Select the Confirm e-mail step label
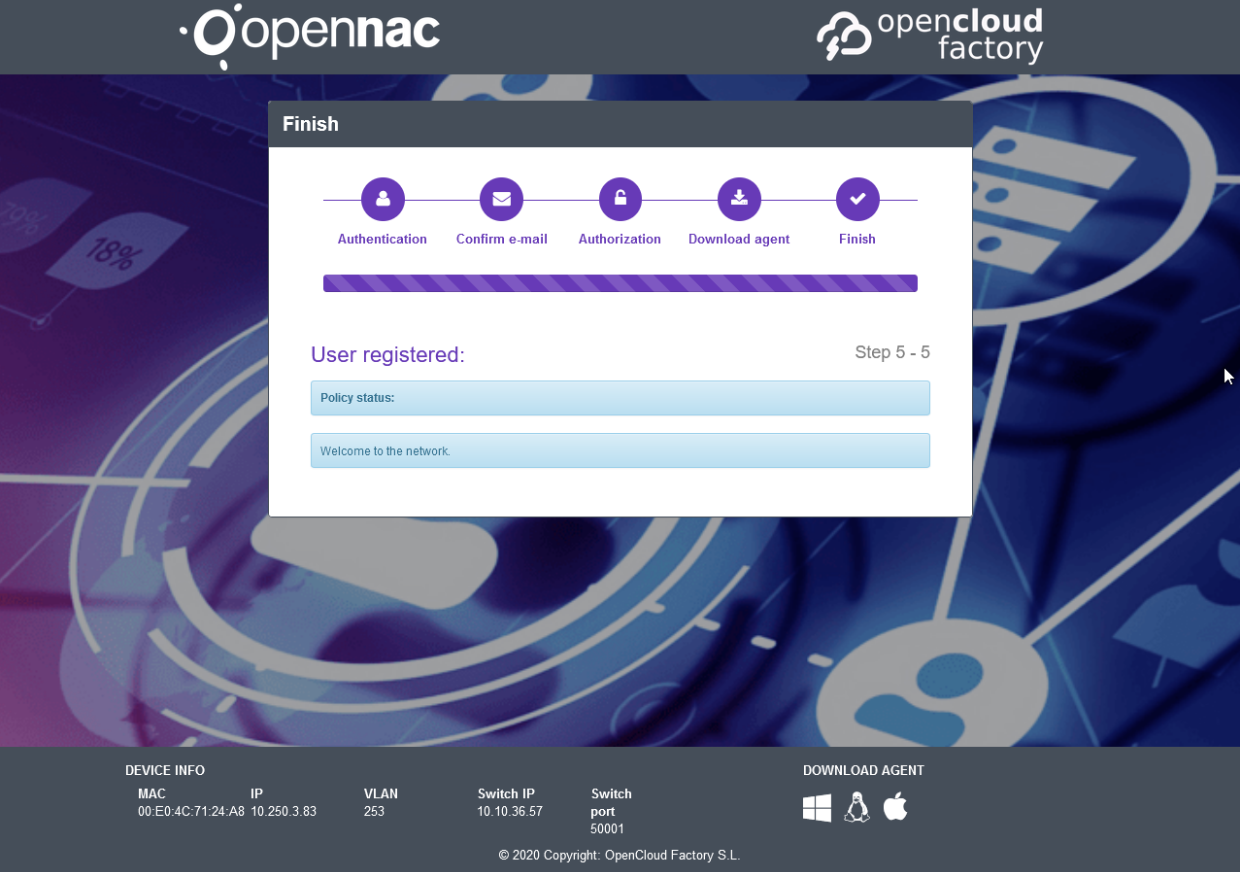The image size is (1240, 872). coord(501,240)
